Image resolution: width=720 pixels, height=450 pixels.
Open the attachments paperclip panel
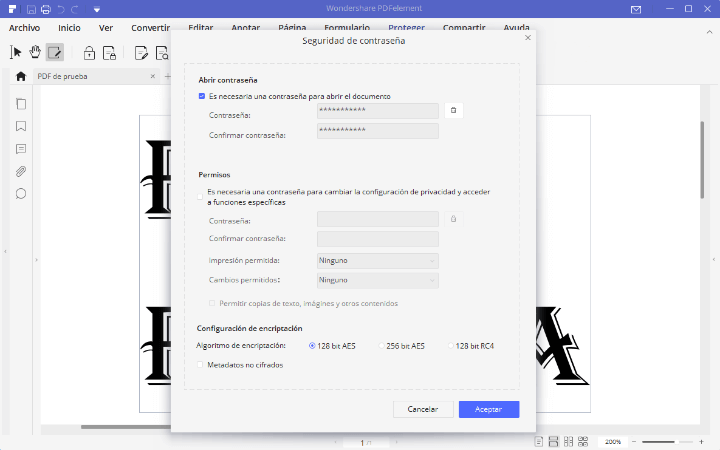point(21,171)
